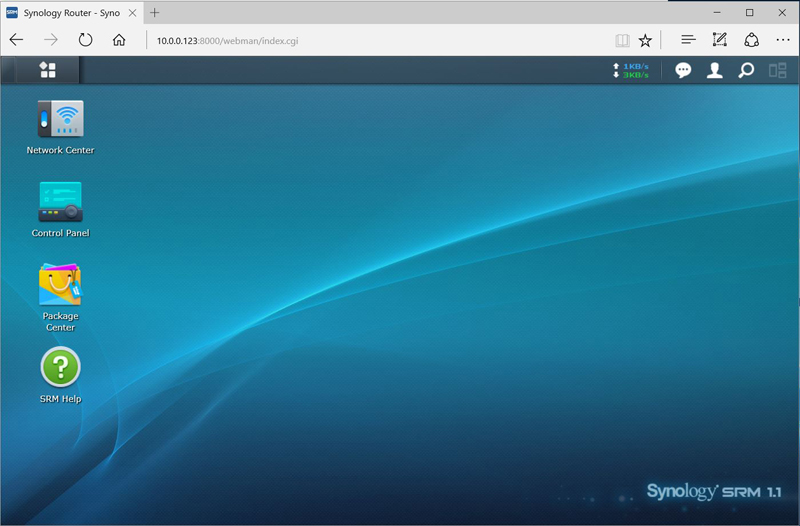Screen dimensions: 800x526
Task: Click the address bar URL field
Action: coord(378,41)
